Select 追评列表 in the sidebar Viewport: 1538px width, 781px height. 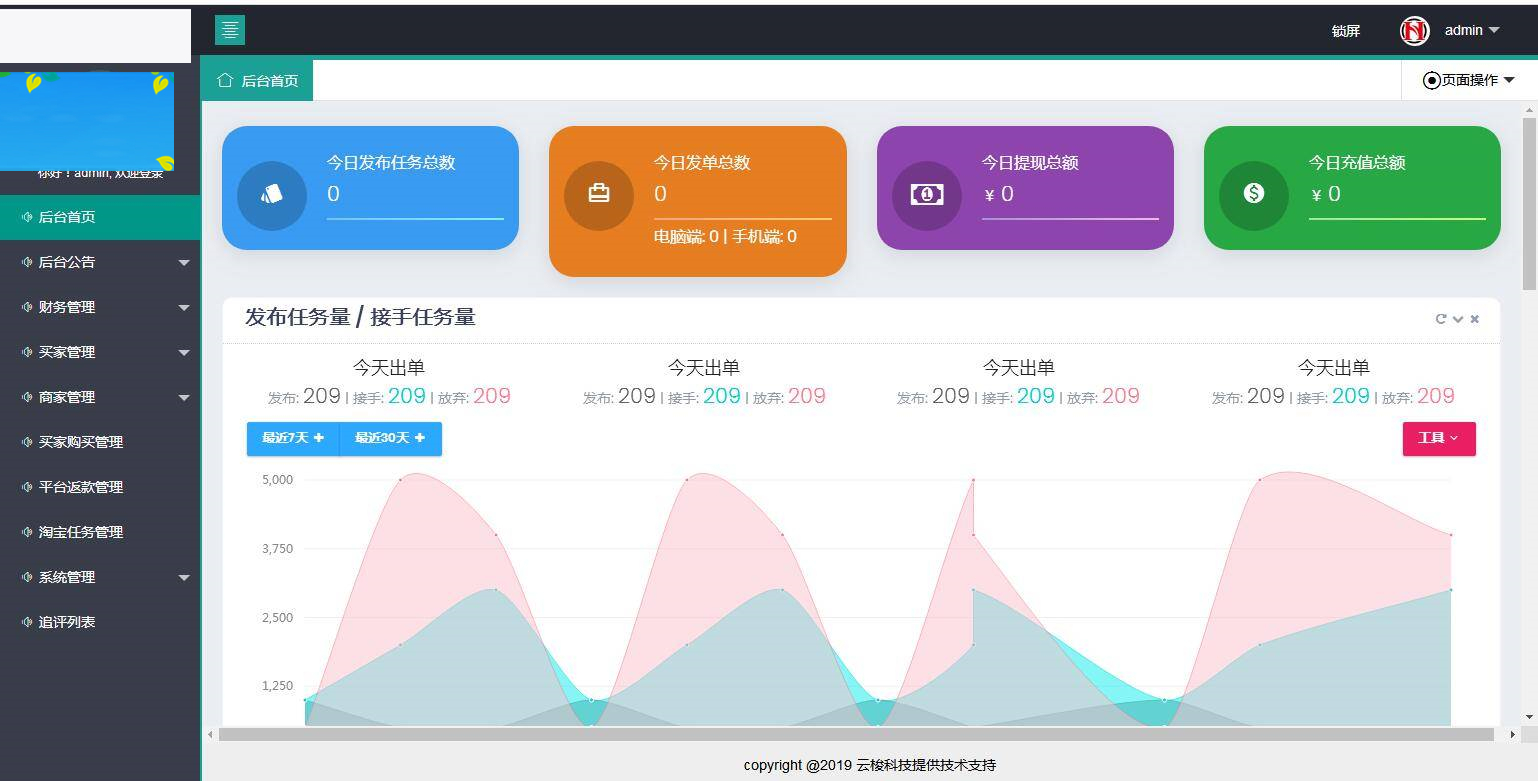[100, 621]
